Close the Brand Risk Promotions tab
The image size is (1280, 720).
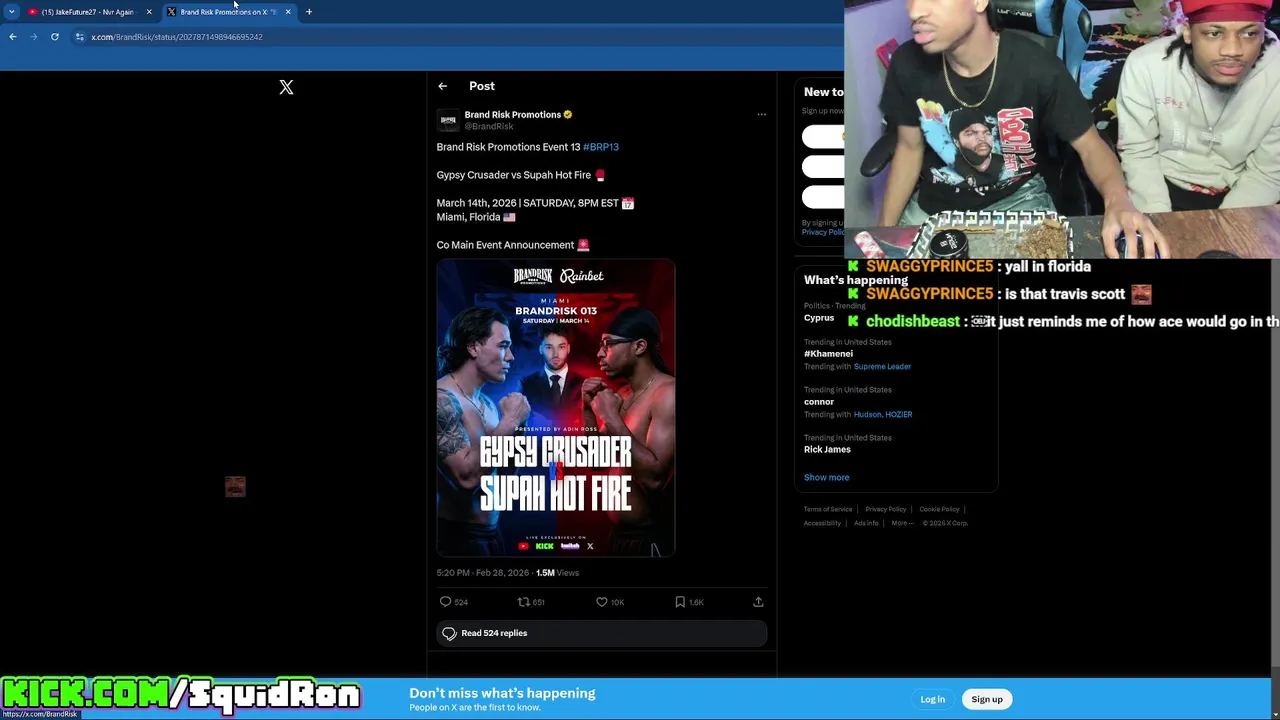click(288, 12)
